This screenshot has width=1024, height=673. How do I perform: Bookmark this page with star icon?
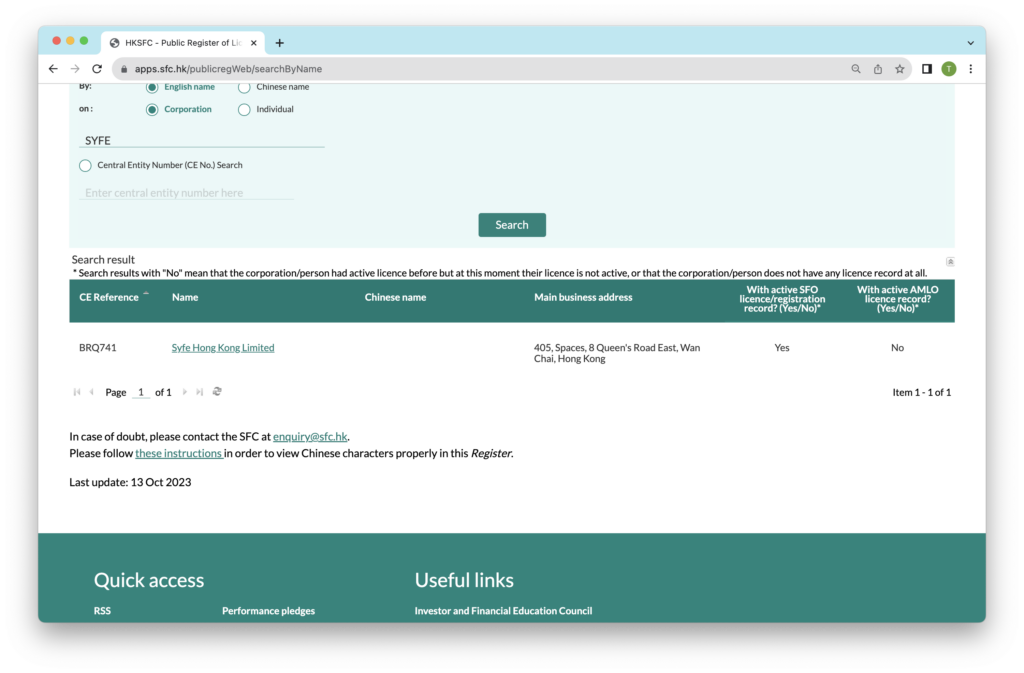[x=899, y=69]
